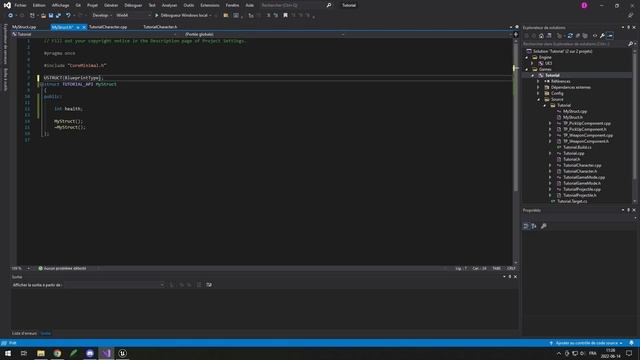Open the Tutorial project scope dropdown

point(95,35)
